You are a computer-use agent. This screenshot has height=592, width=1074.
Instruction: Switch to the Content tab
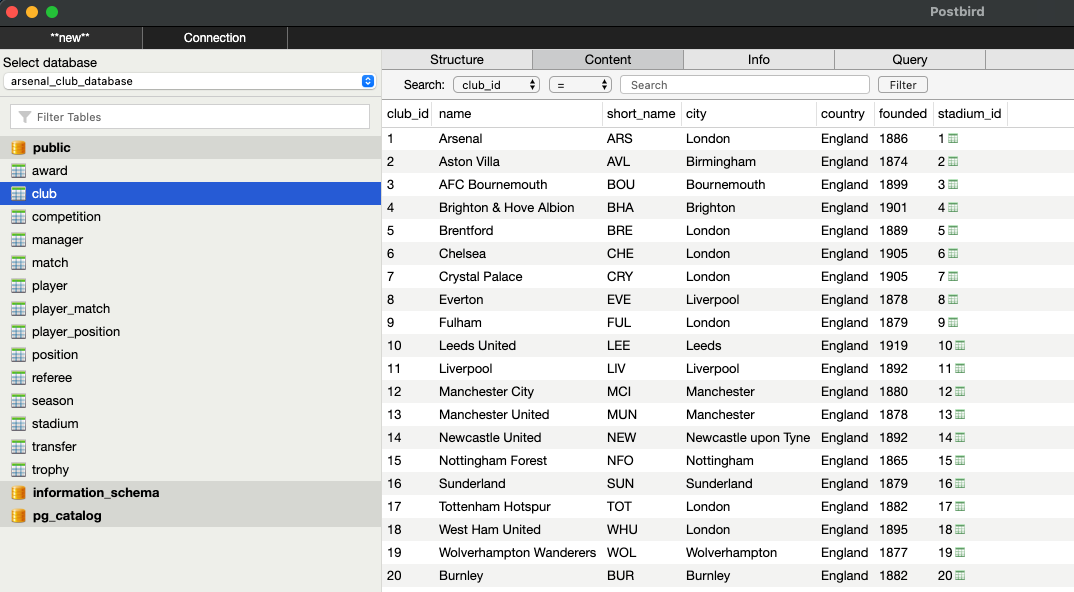point(608,60)
